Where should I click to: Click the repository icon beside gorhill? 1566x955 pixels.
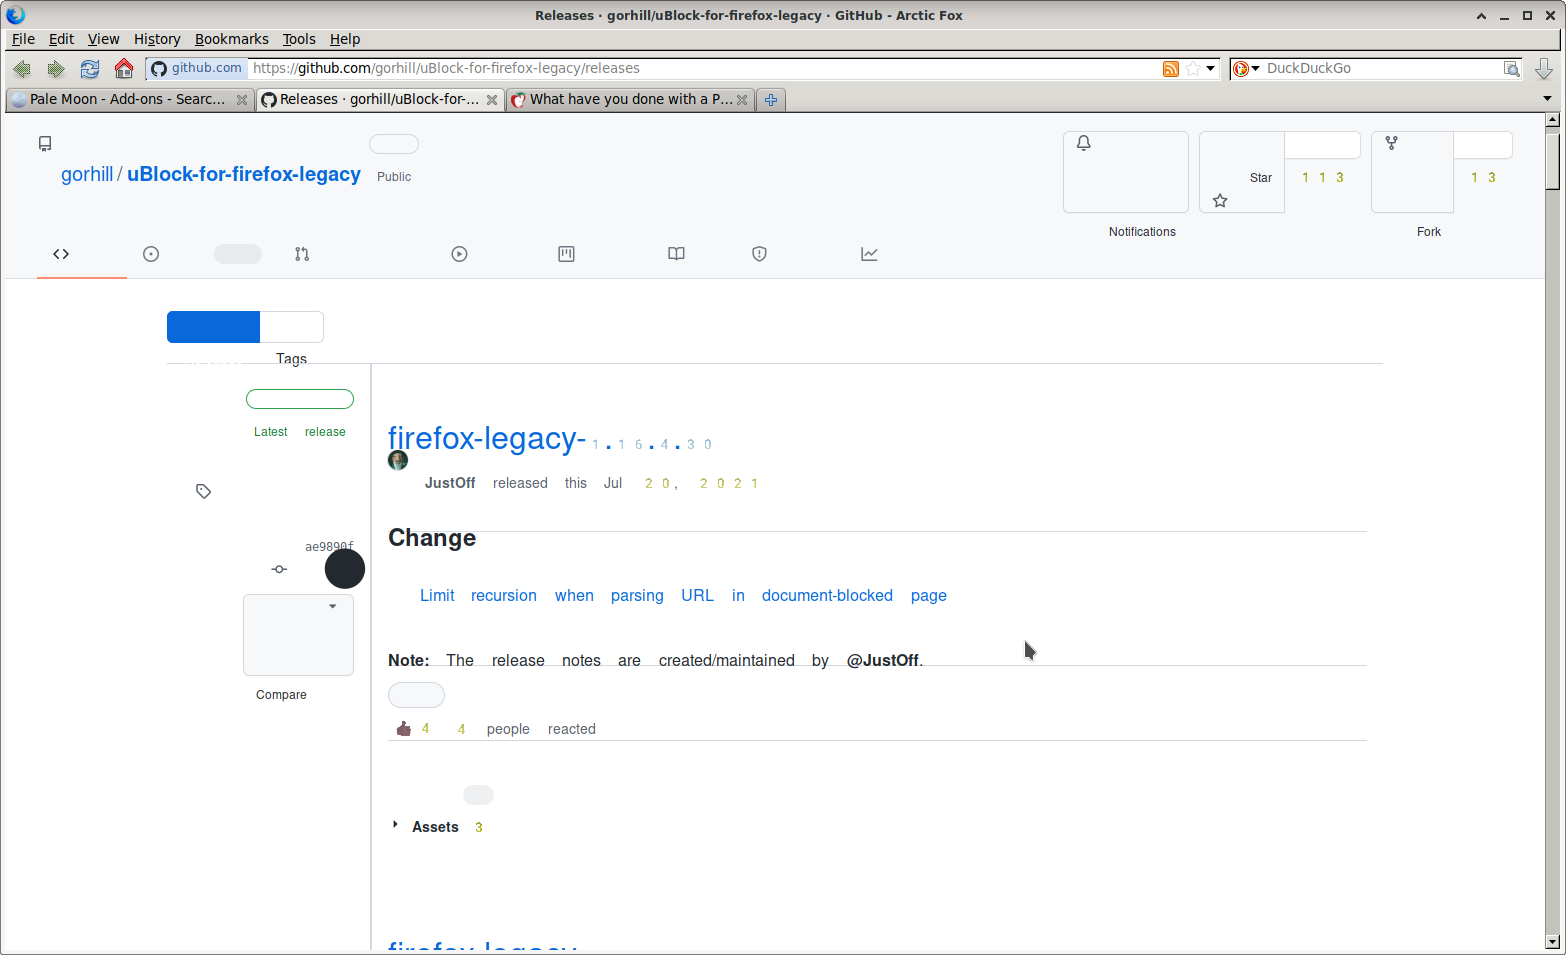pyautogui.click(x=45, y=144)
